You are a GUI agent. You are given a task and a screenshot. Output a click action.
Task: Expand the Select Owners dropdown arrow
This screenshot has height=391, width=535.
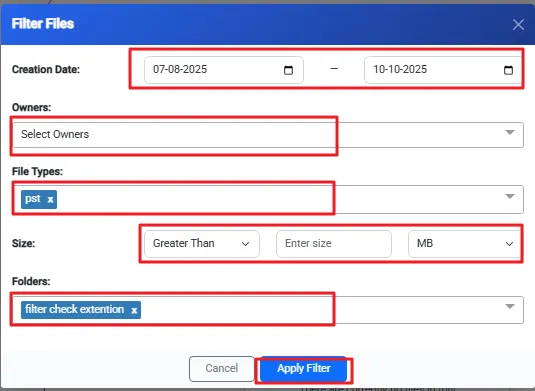[510, 132]
